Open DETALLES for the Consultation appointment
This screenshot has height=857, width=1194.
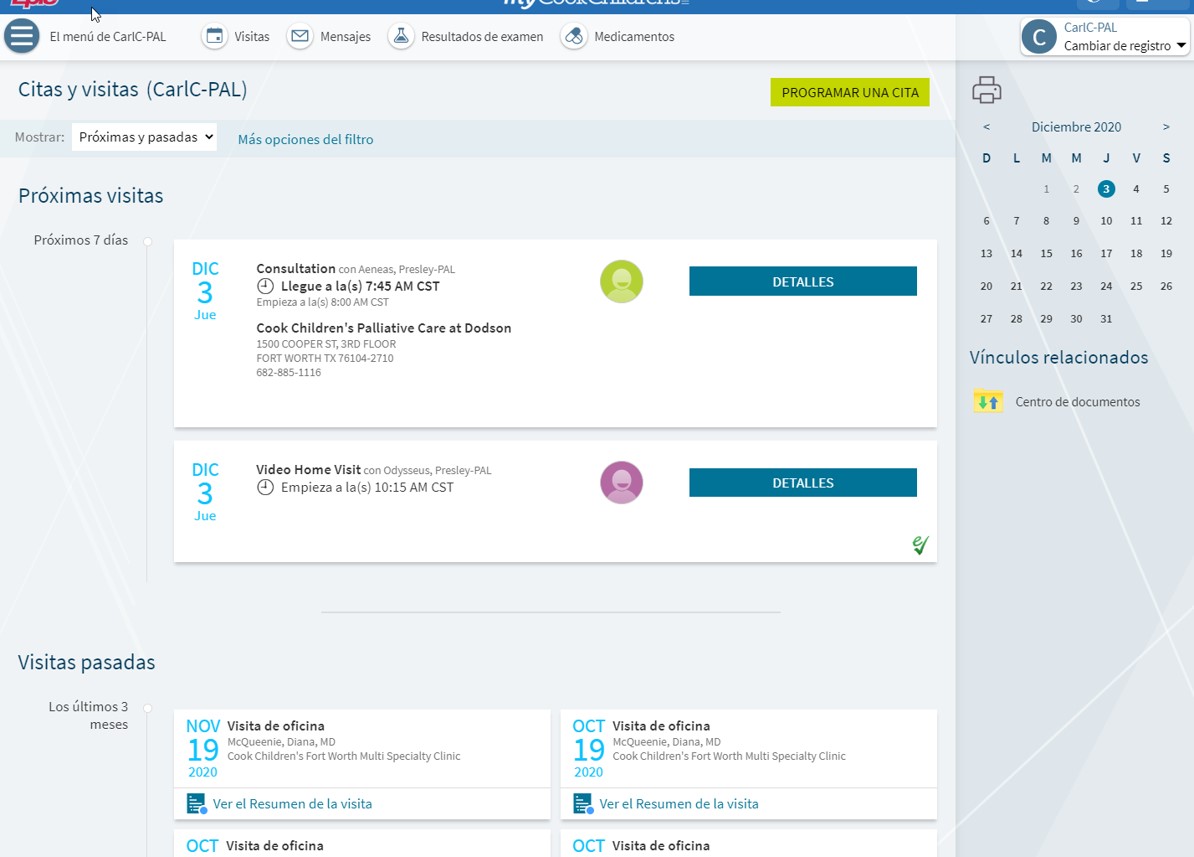point(802,282)
